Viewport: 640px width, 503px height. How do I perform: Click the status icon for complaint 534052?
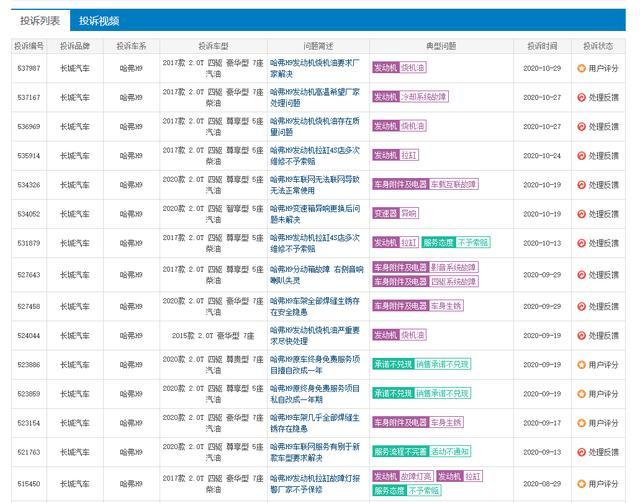[581, 214]
